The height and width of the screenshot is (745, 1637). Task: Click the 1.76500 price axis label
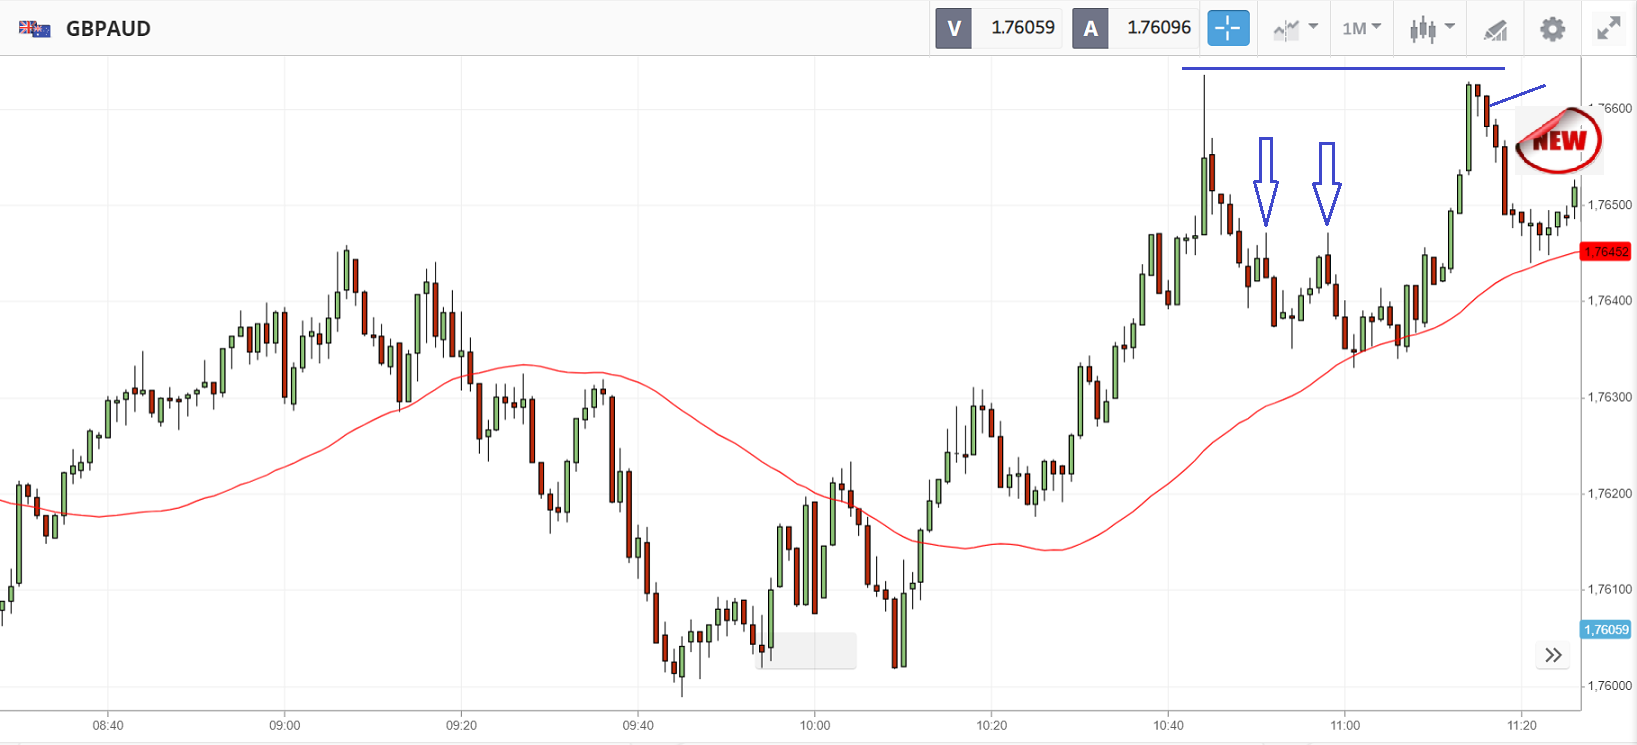click(1610, 205)
